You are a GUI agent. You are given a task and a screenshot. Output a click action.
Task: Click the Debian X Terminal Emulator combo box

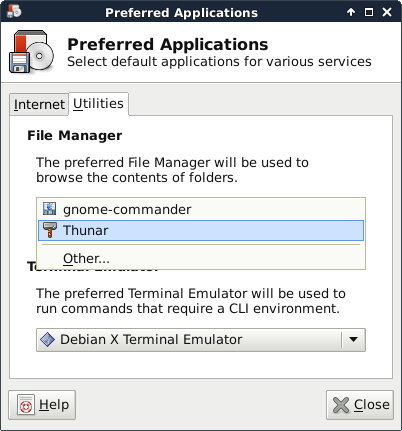(x=201, y=340)
